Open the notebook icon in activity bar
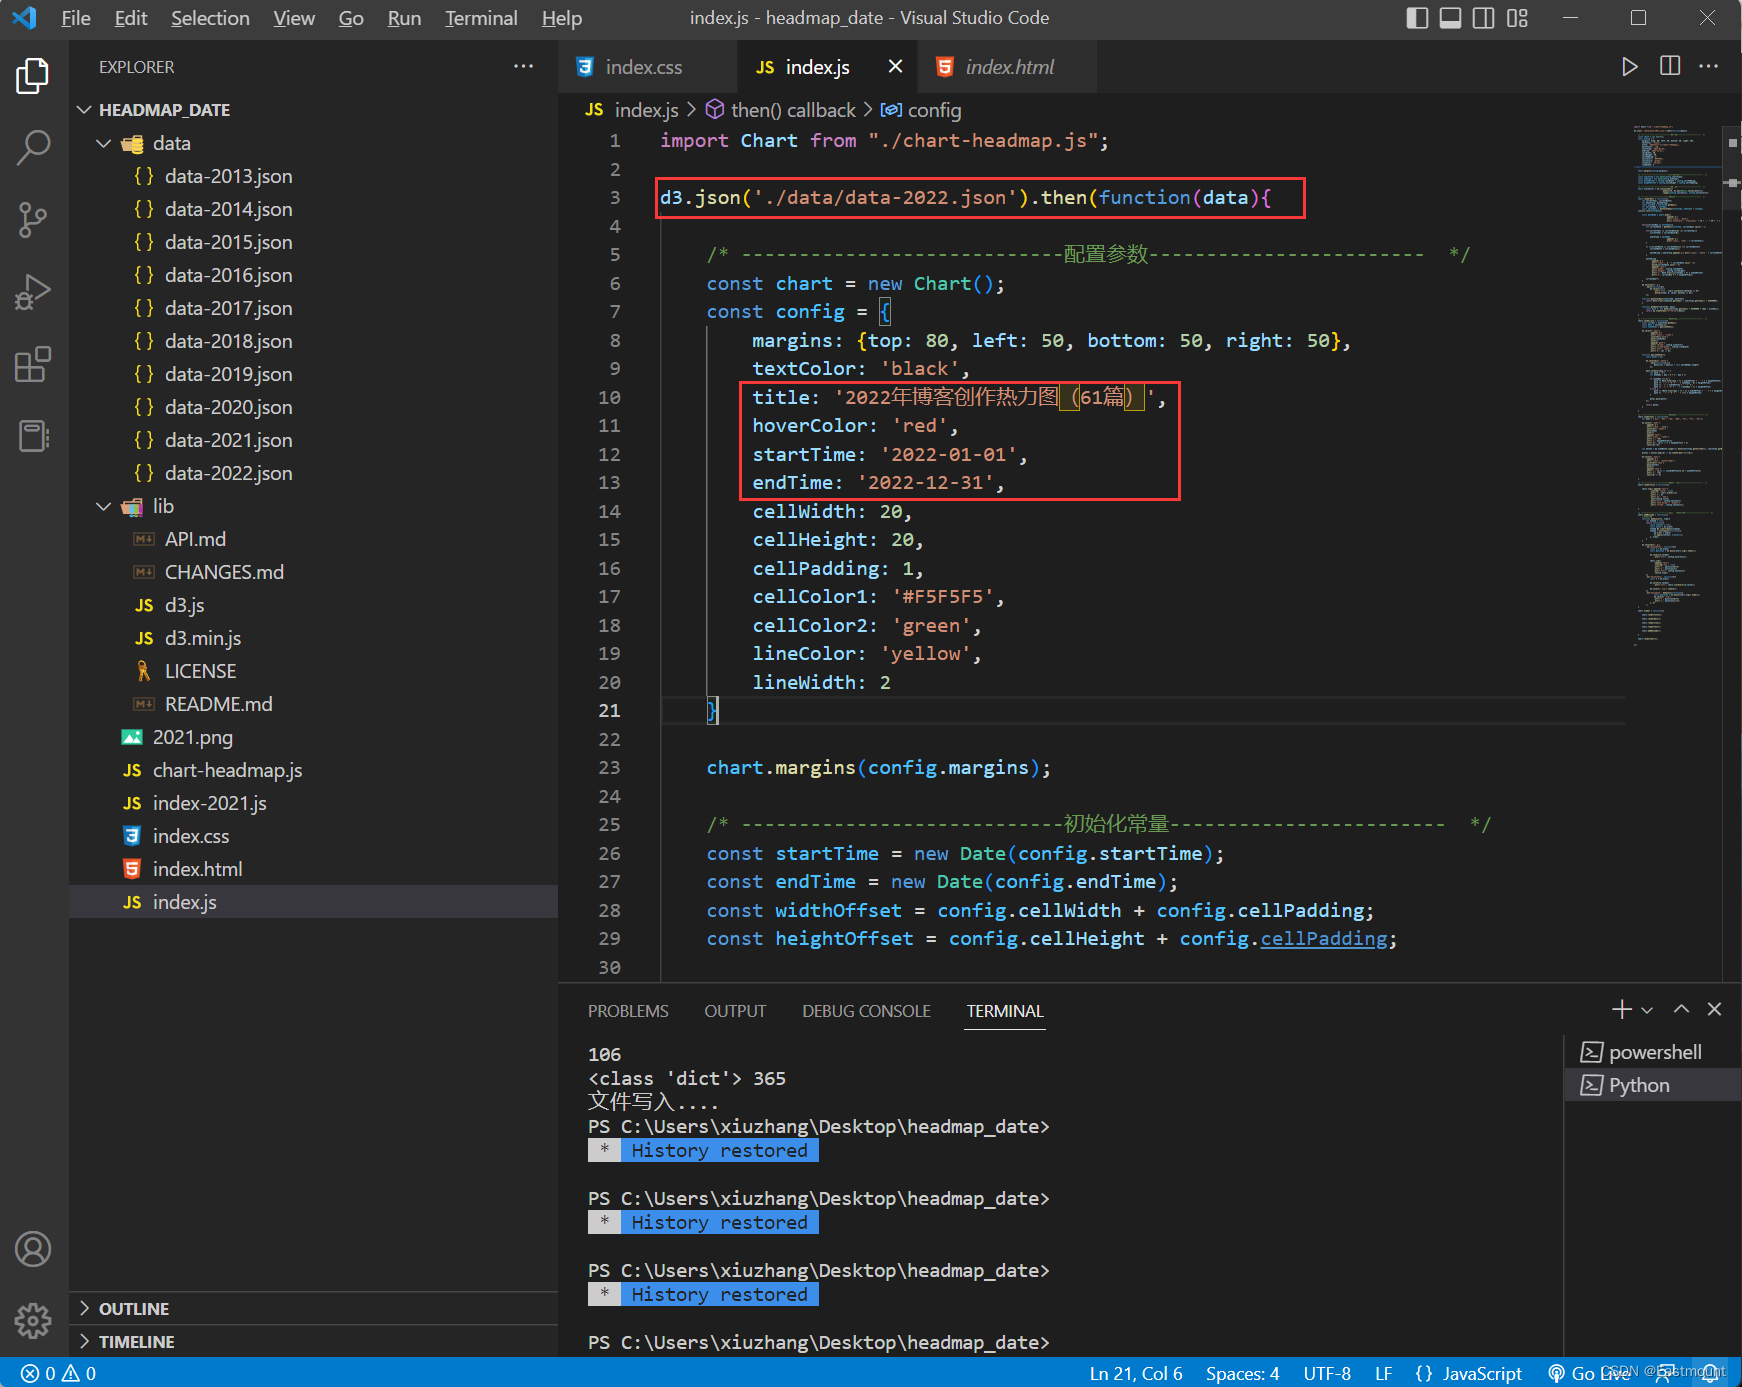1742x1387 pixels. 33,436
